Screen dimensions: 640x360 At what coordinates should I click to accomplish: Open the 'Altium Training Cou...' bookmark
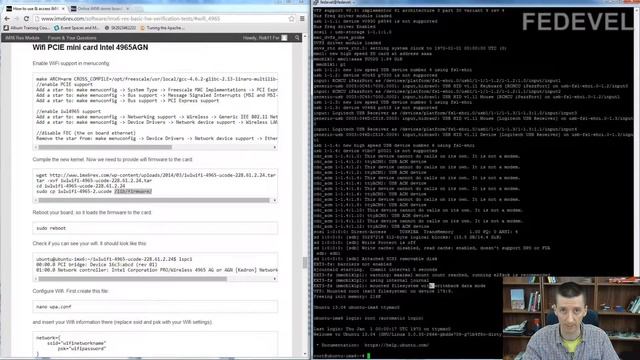click(x=27, y=28)
